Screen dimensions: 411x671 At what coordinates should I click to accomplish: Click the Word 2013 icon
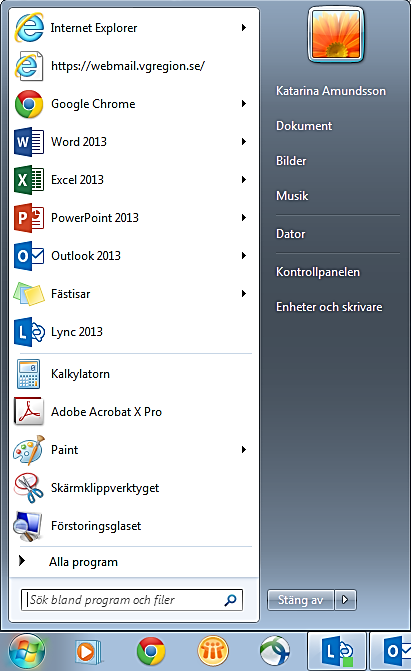coord(29,142)
